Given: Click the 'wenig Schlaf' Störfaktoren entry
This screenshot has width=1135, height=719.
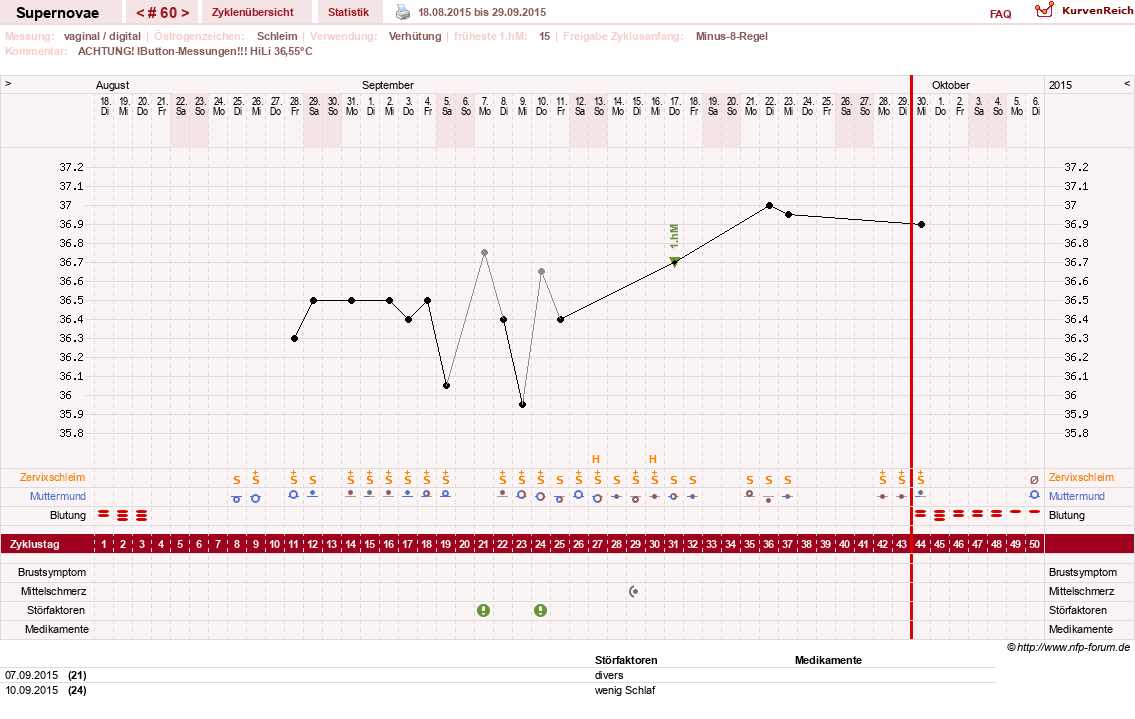Looking at the screenshot, I should tap(625, 691).
